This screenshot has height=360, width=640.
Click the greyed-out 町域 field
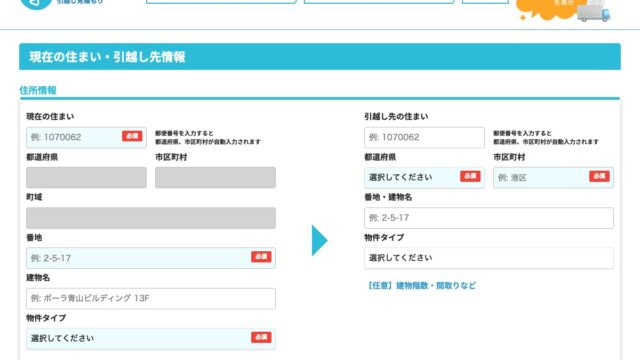click(151, 218)
